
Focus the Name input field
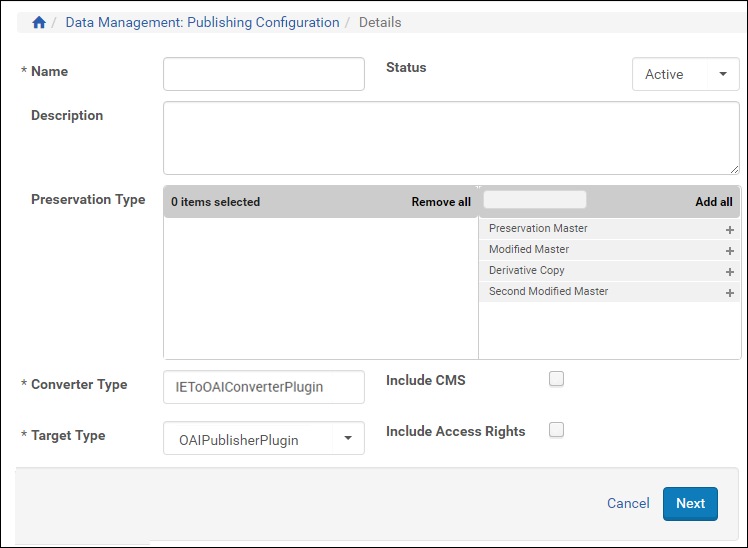pos(264,74)
